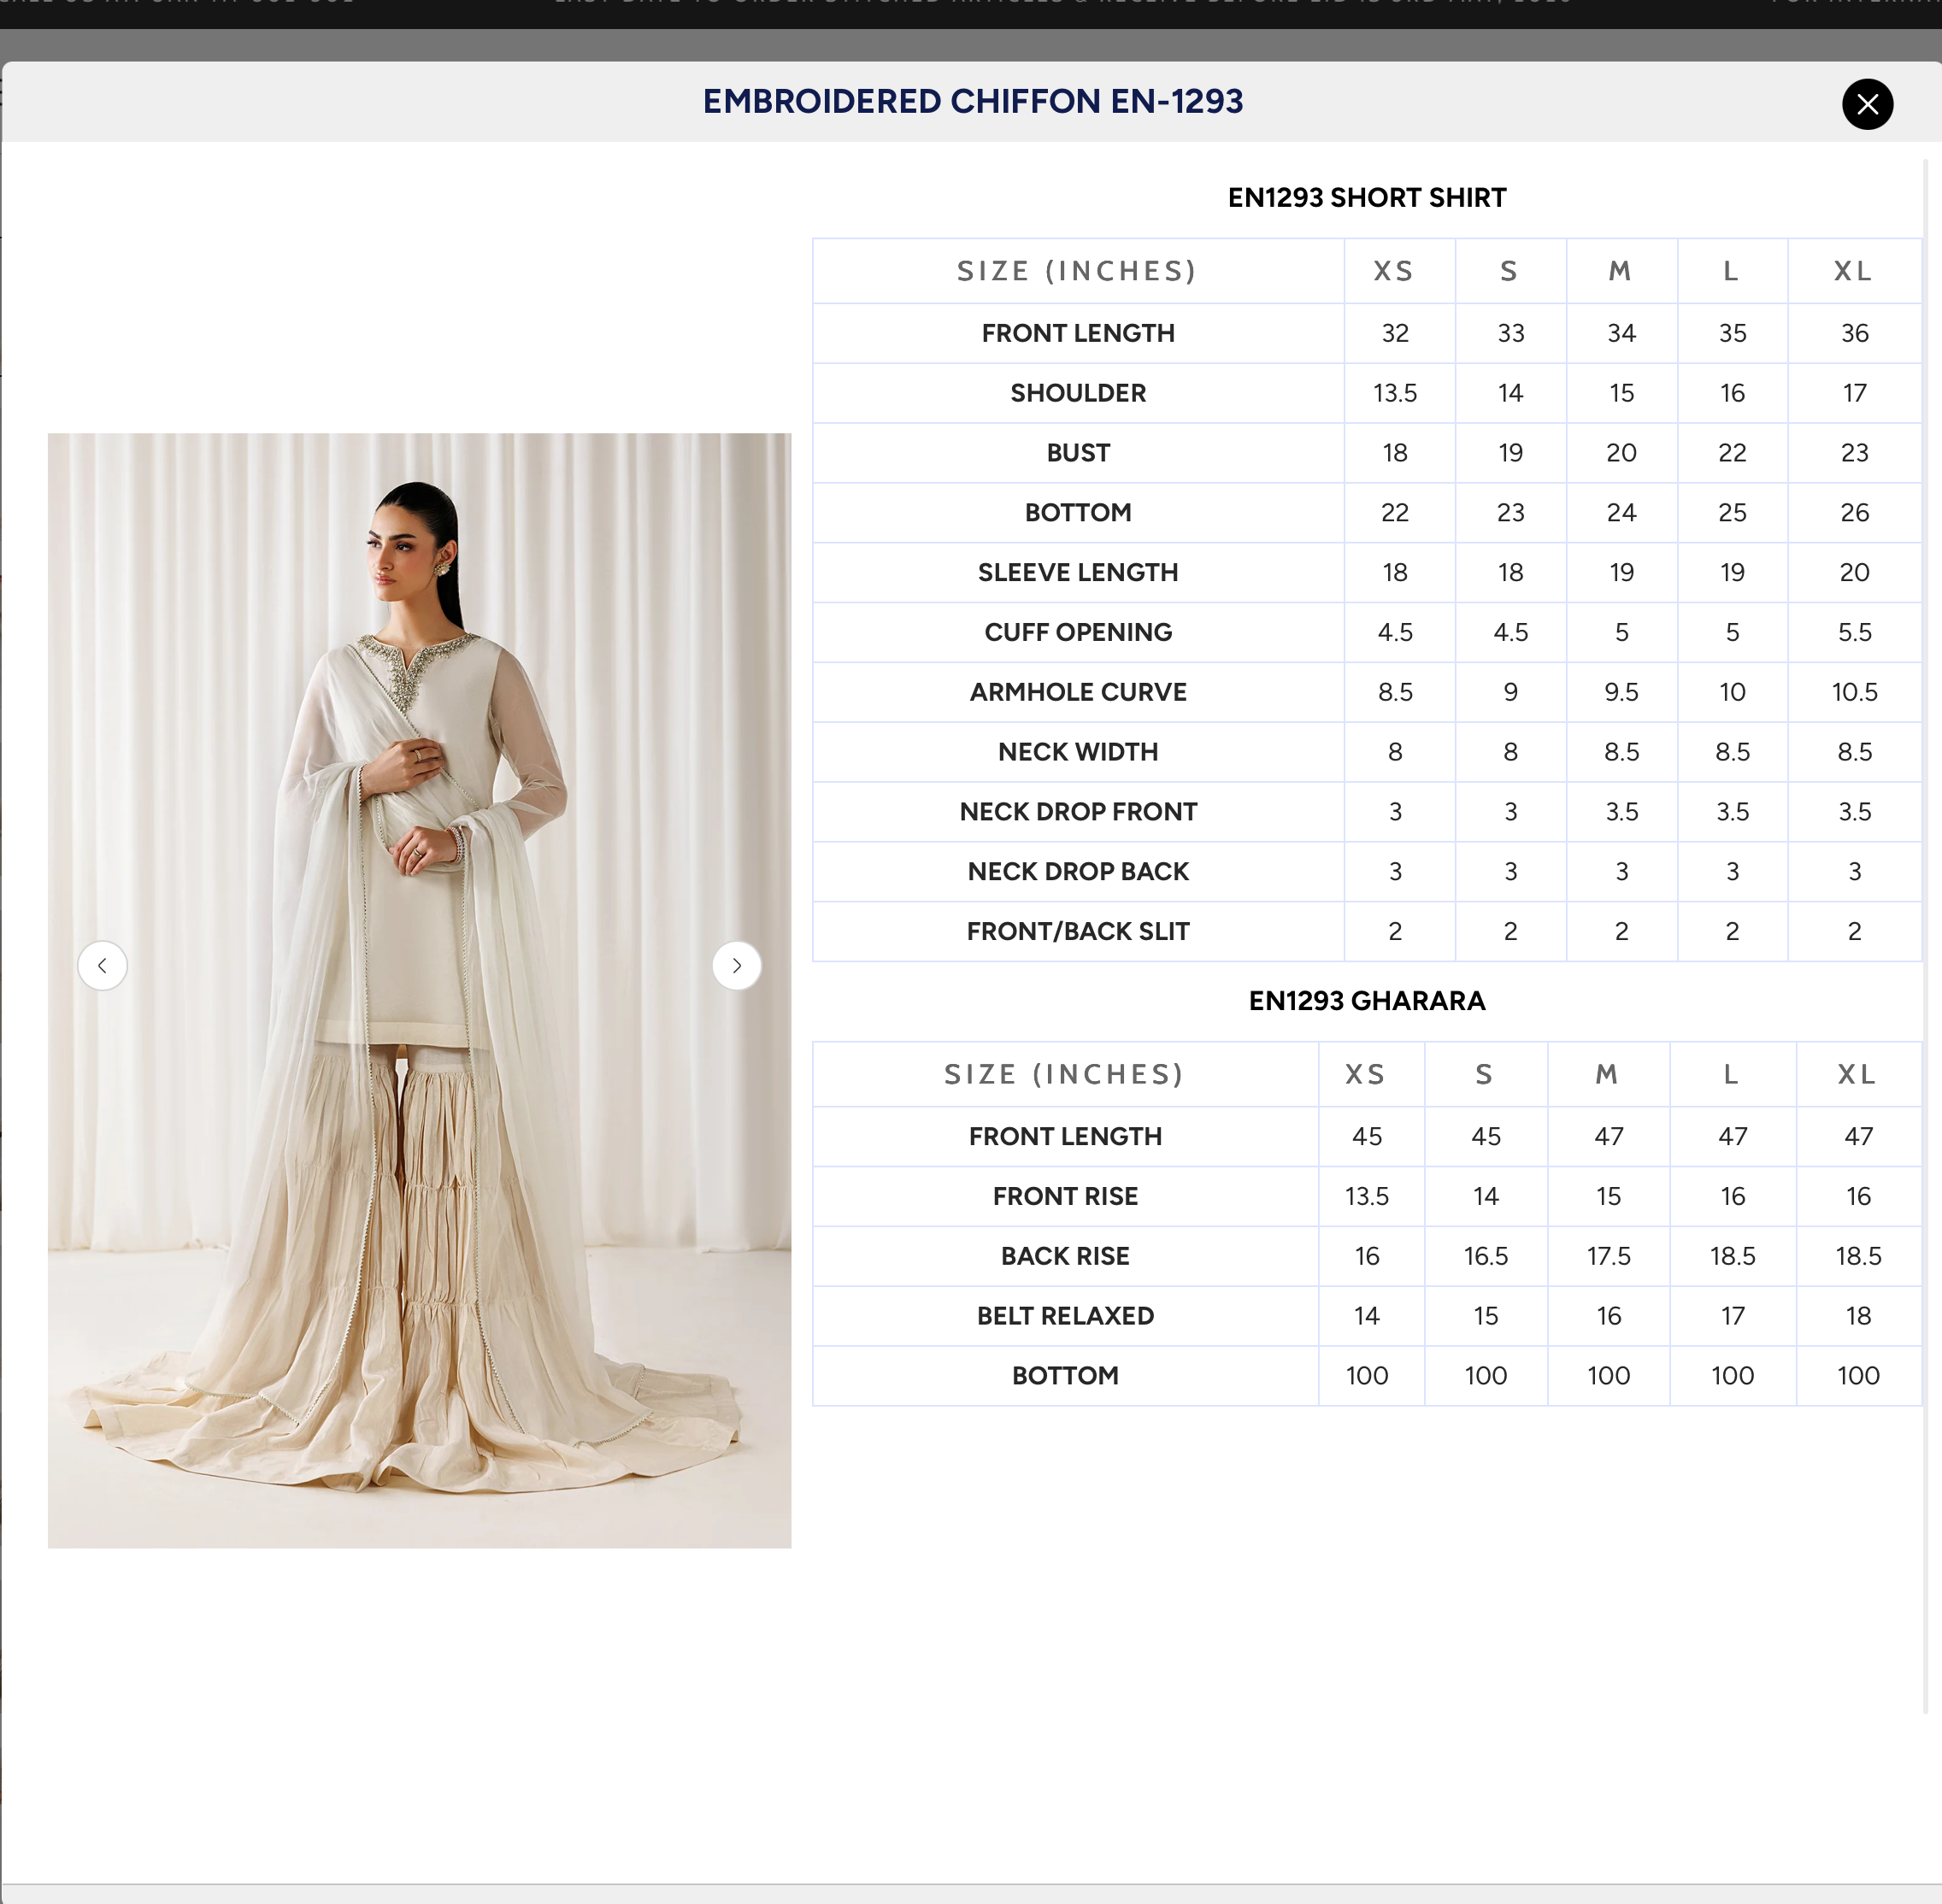1942x1904 pixels.
Task: Click the gharara FRONT LENGTH row label
Action: point(1065,1137)
